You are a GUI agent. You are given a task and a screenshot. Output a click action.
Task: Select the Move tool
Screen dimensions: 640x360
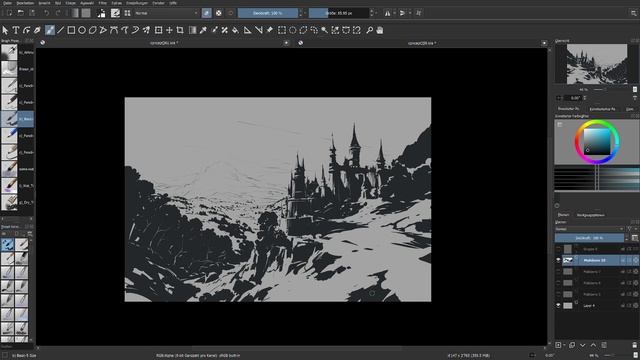(169, 30)
